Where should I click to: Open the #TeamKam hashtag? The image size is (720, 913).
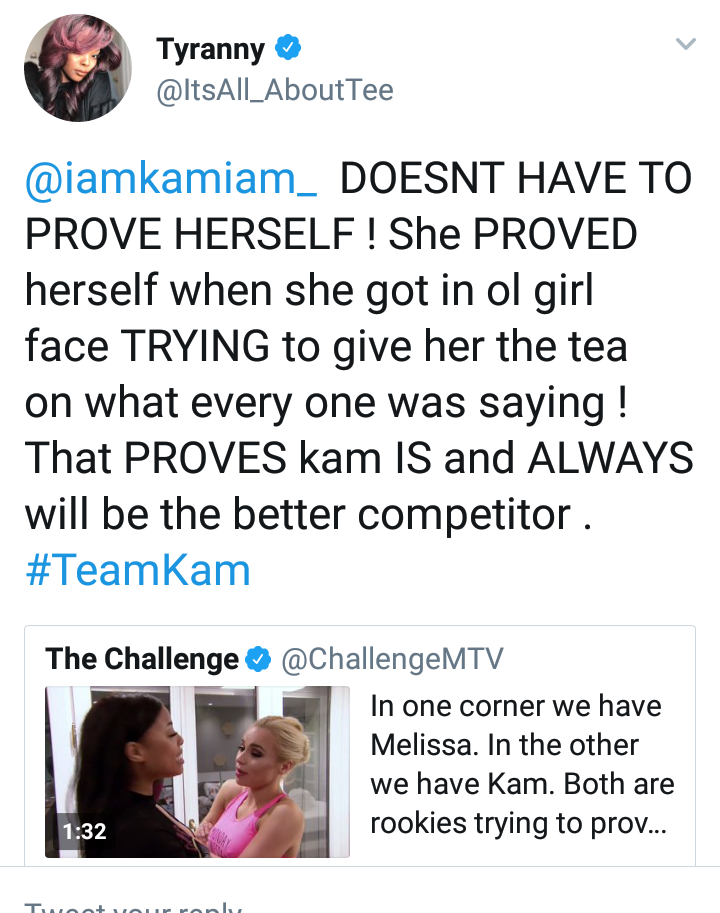pos(138,570)
